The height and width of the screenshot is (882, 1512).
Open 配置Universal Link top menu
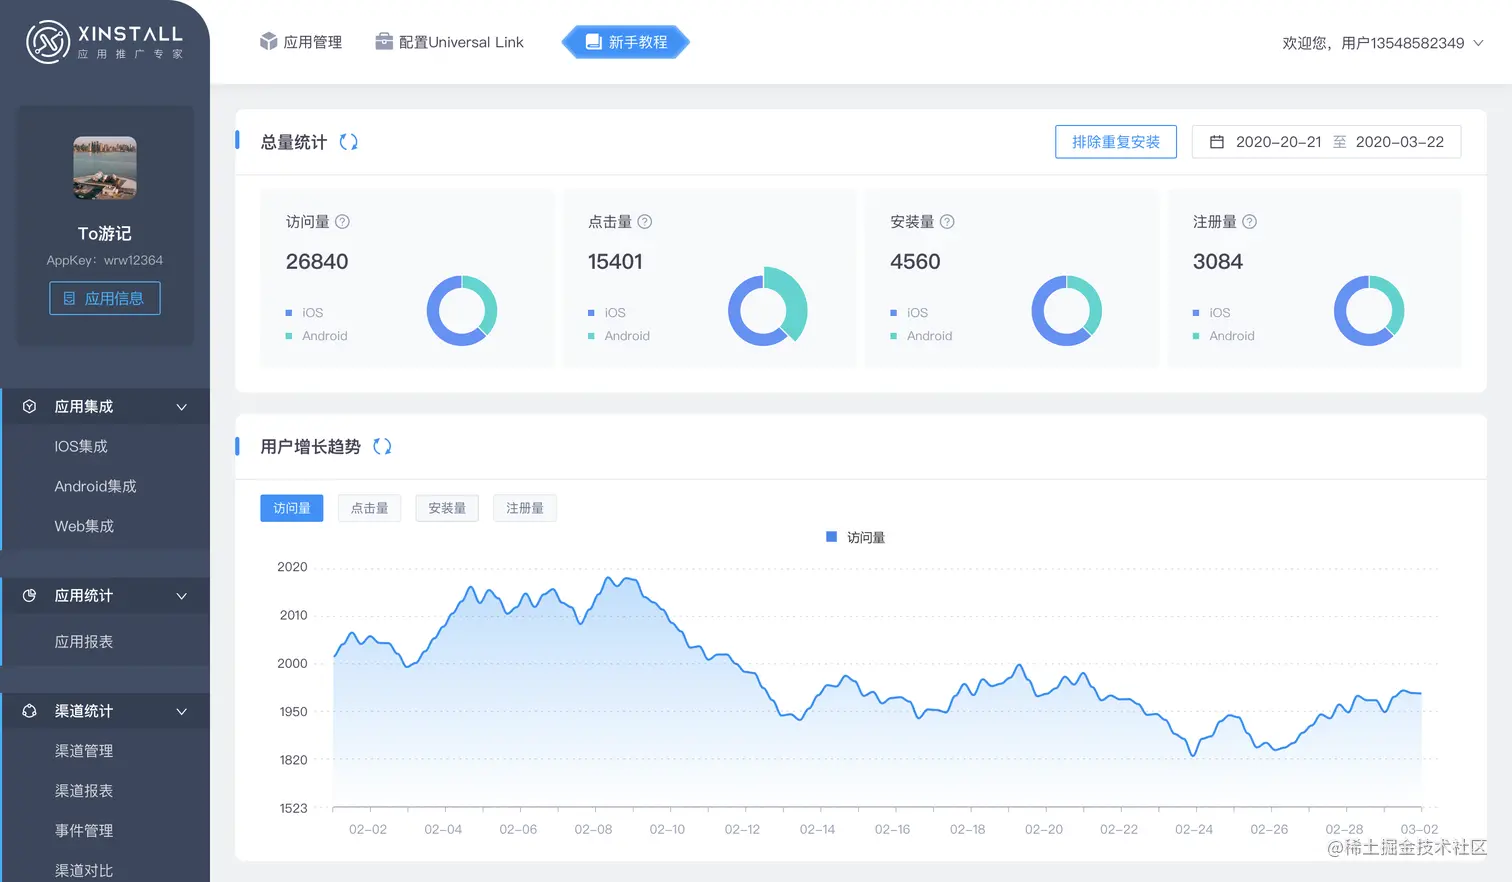point(450,42)
